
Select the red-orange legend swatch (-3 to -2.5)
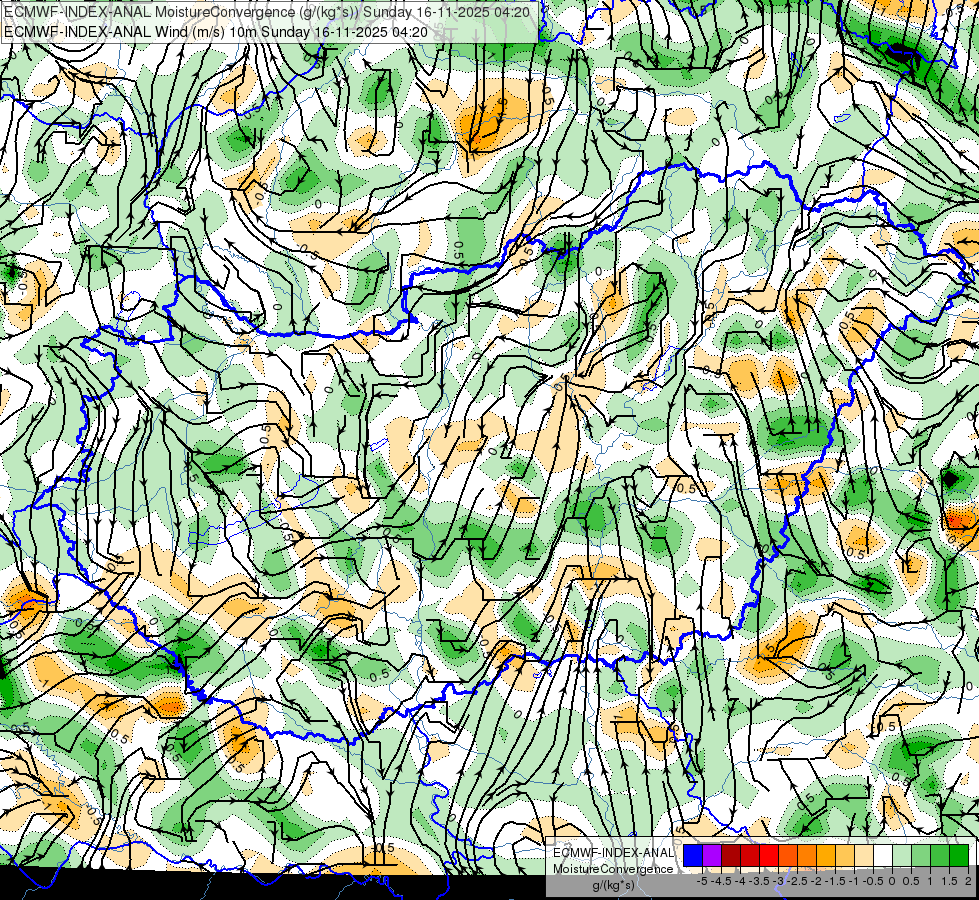[x=788, y=855]
